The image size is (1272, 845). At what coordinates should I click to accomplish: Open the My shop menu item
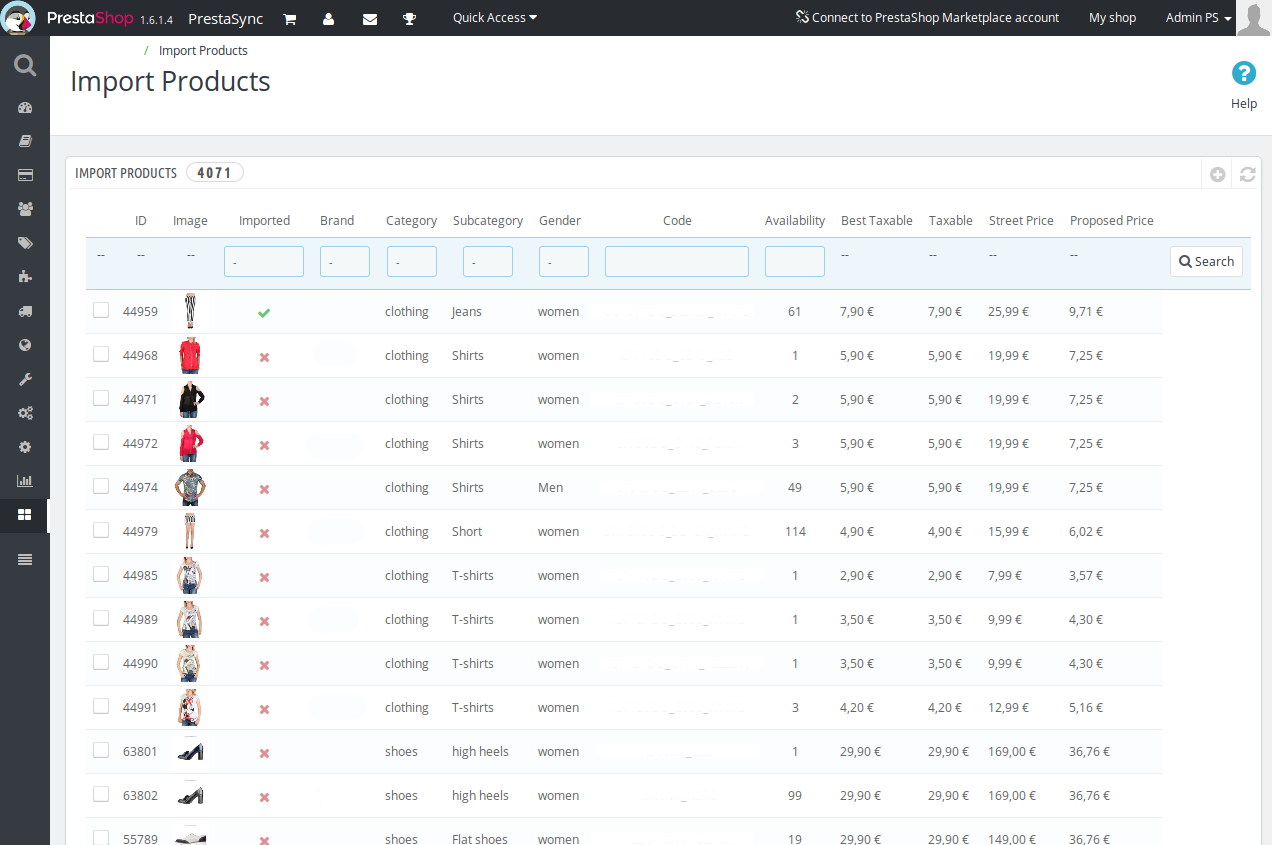pos(1112,18)
